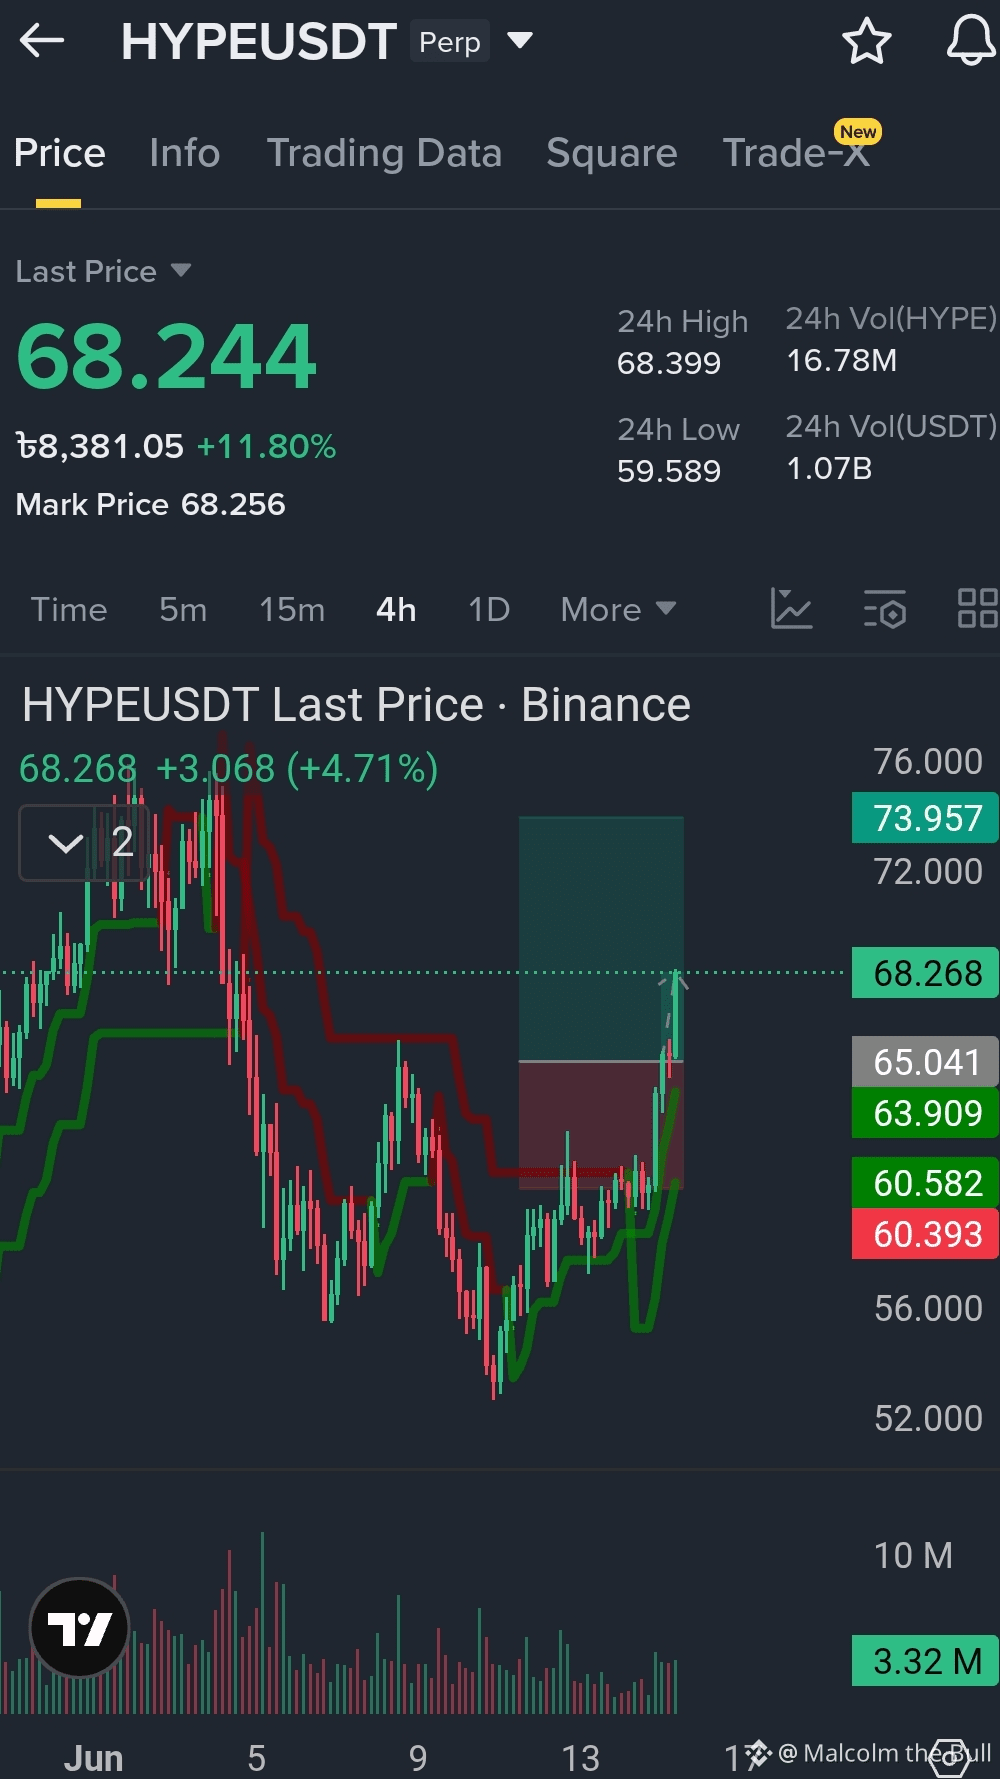Select the 73.957 take-profit price label
Screen dimensions: 1000x1779
pos(925,818)
